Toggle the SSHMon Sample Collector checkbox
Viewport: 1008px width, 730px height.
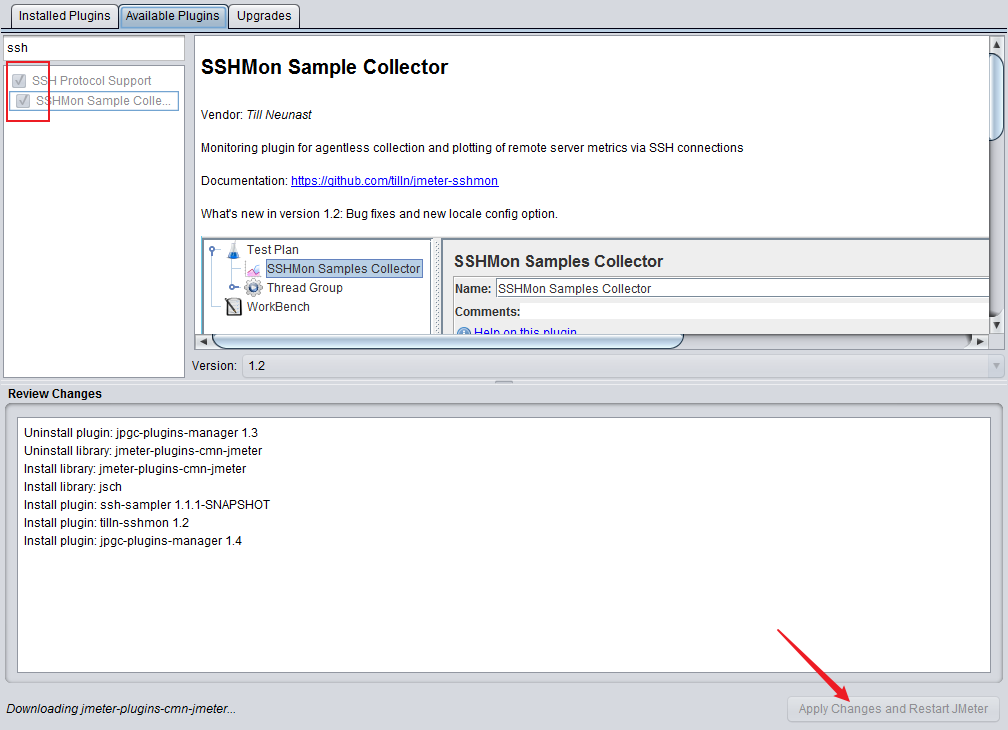(23, 101)
